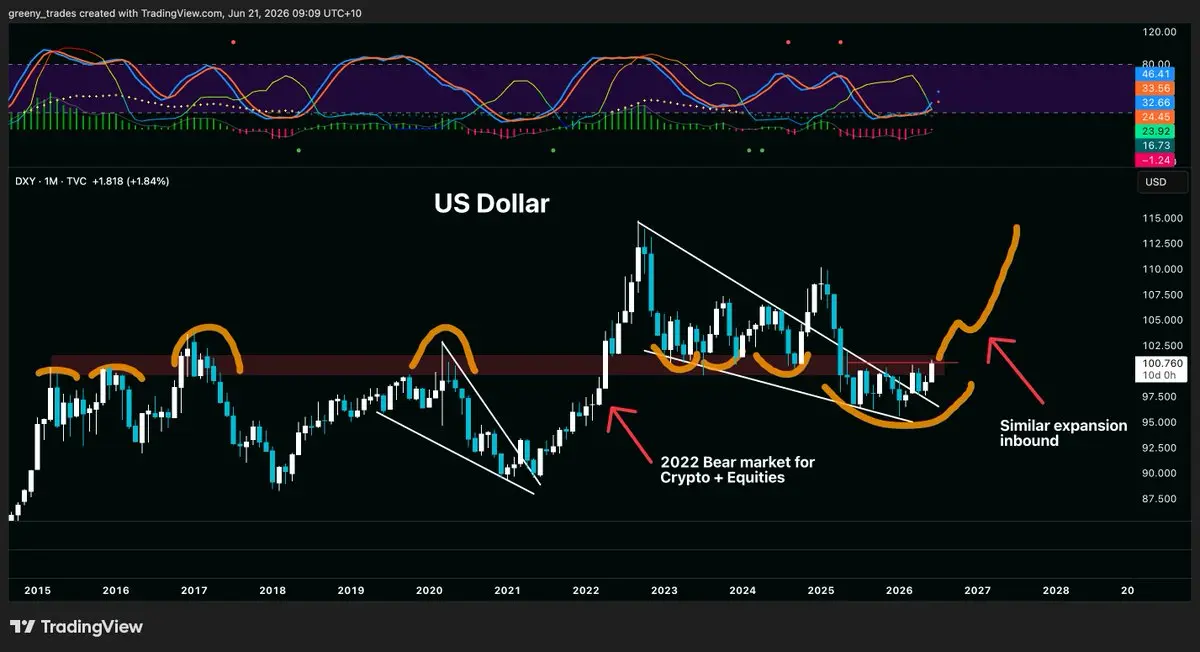Click the 32.66 indicator value tag
The height and width of the screenshot is (652, 1200).
pos(1156,102)
